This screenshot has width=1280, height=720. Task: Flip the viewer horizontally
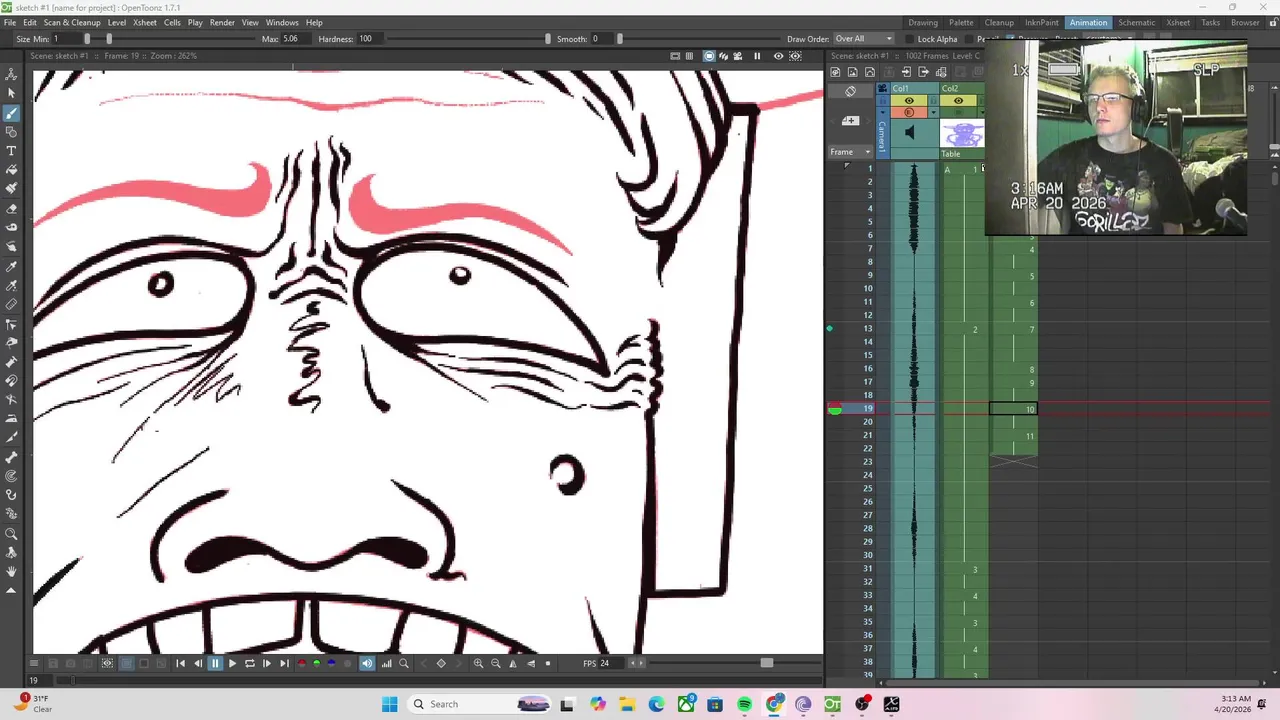[513, 663]
